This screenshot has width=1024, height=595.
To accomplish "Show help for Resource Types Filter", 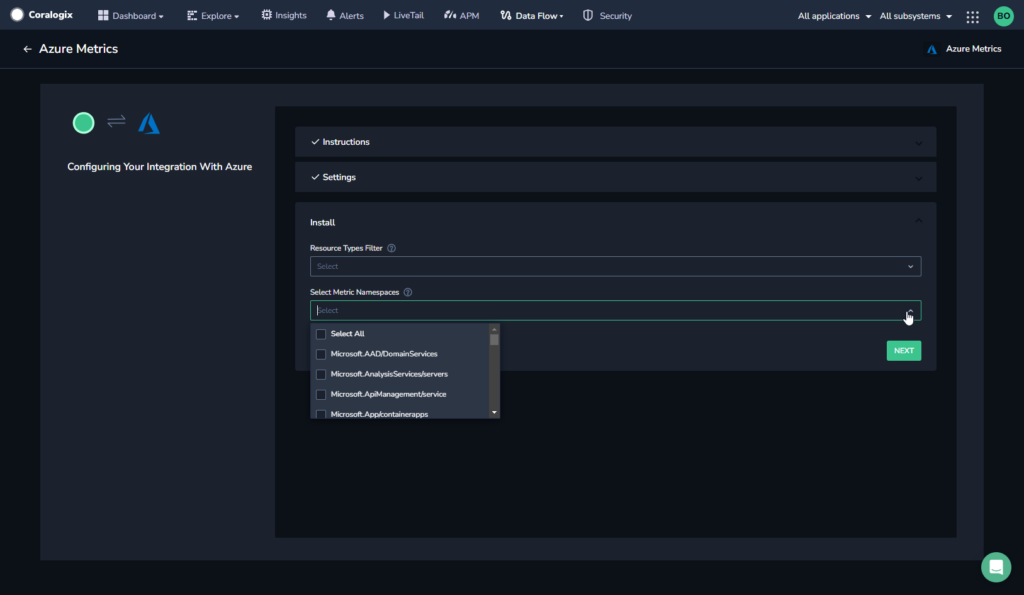I will point(391,248).
